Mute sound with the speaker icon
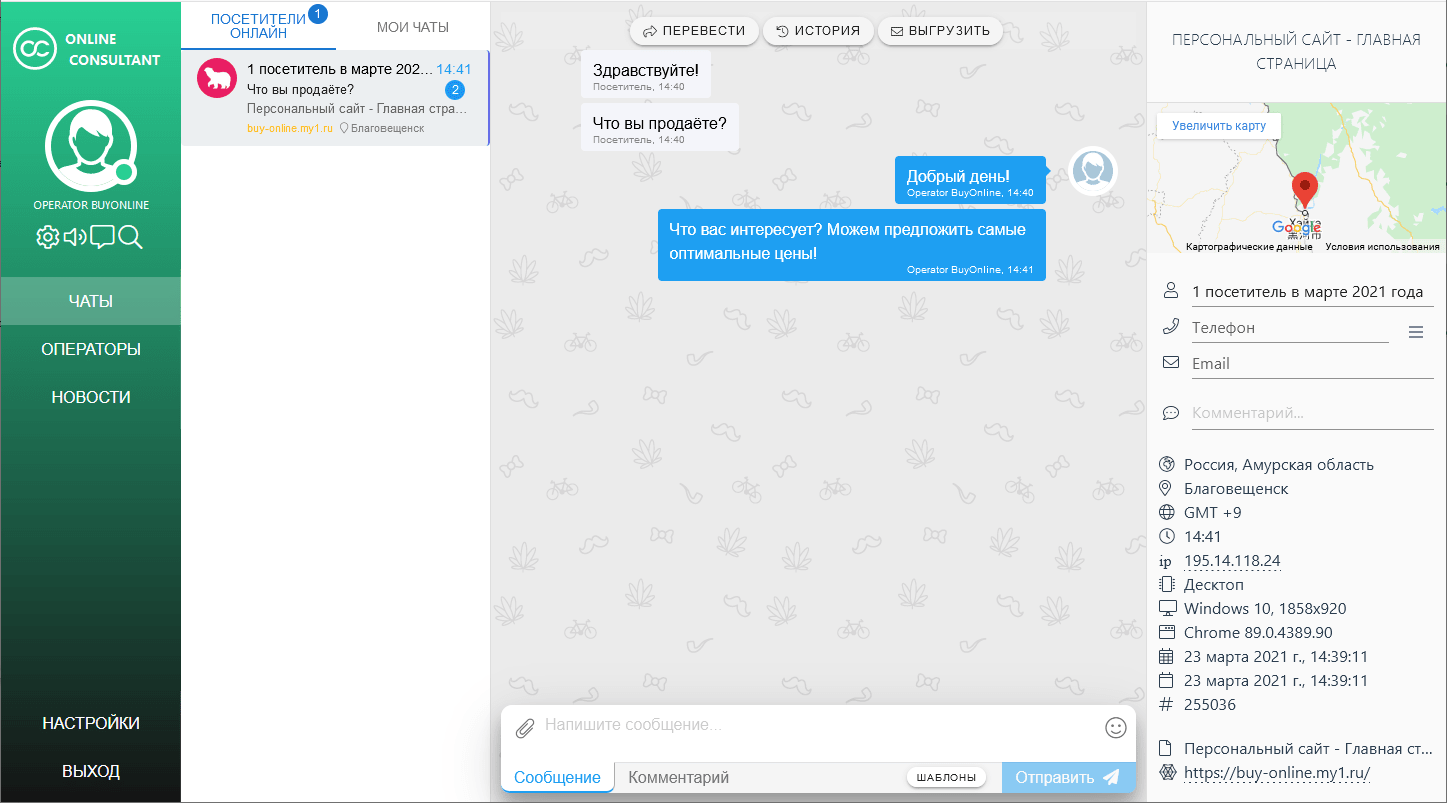The image size is (1447, 803). (x=75, y=237)
